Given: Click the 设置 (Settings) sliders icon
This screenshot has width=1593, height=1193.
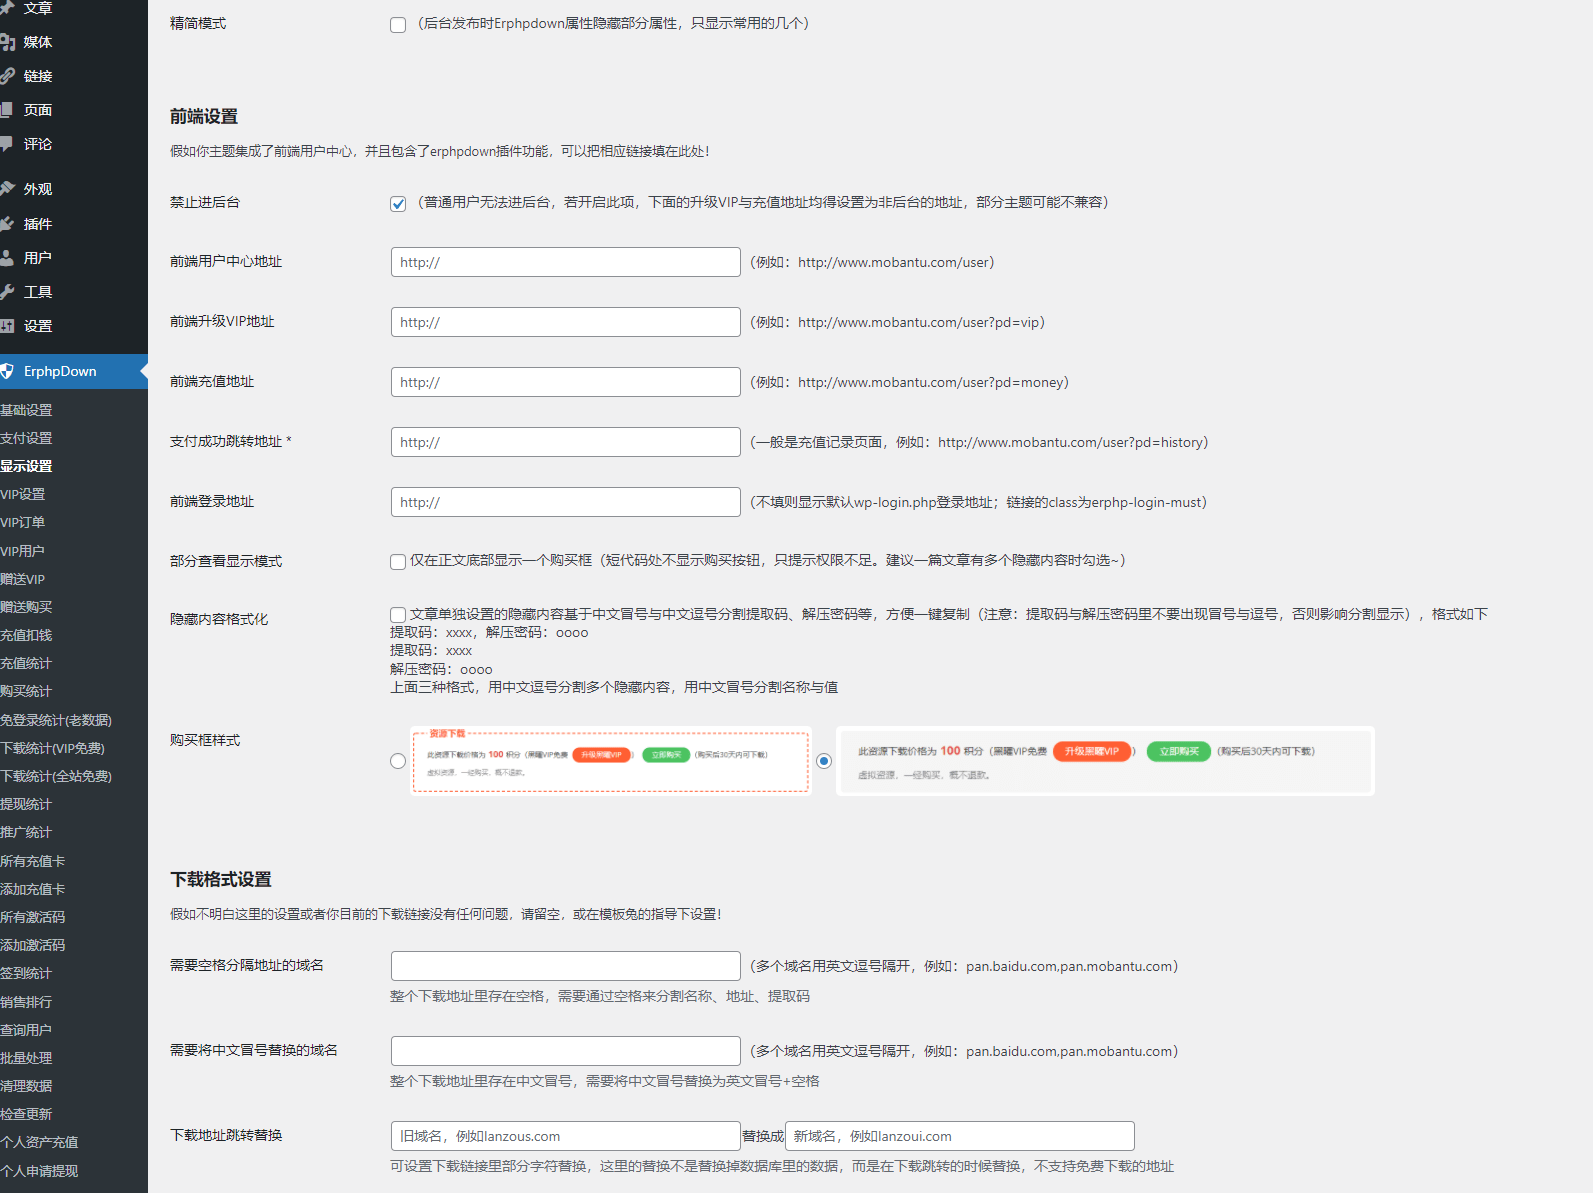Looking at the screenshot, I should 7,326.
